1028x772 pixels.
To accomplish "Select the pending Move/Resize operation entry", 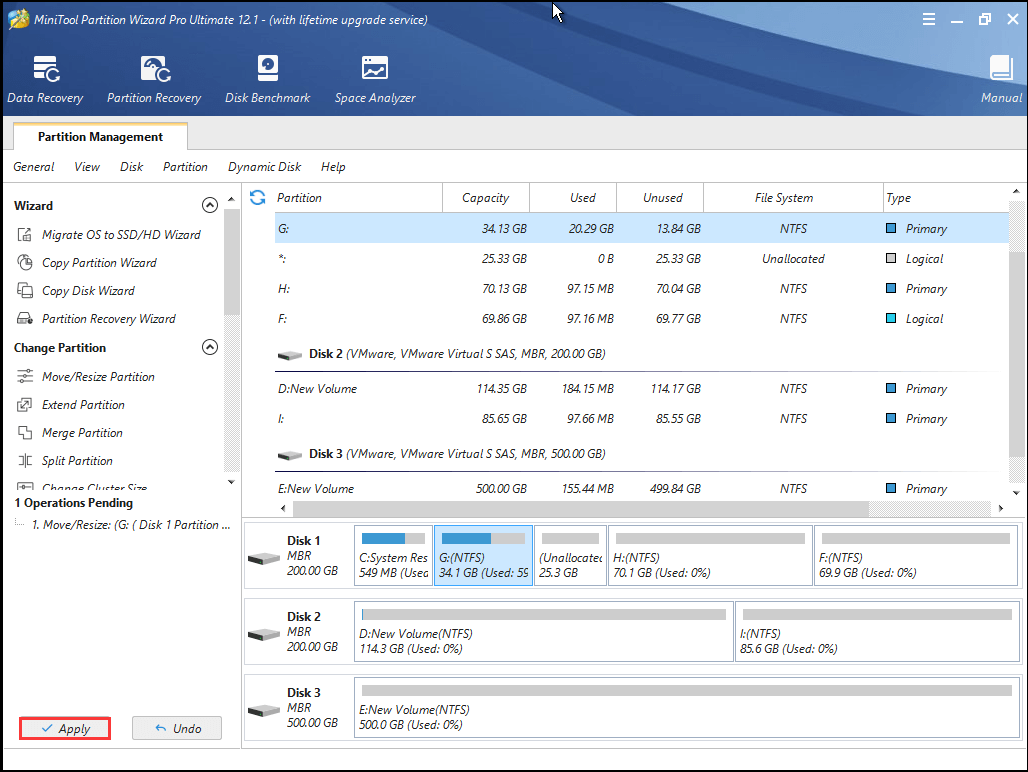I will click(x=131, y=524).
